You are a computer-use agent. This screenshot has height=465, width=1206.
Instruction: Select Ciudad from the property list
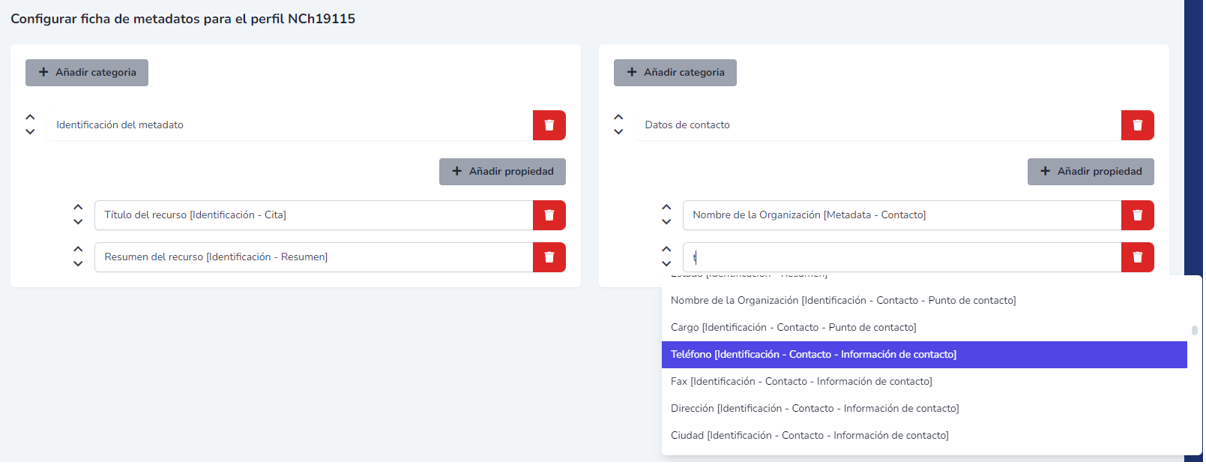923,435
